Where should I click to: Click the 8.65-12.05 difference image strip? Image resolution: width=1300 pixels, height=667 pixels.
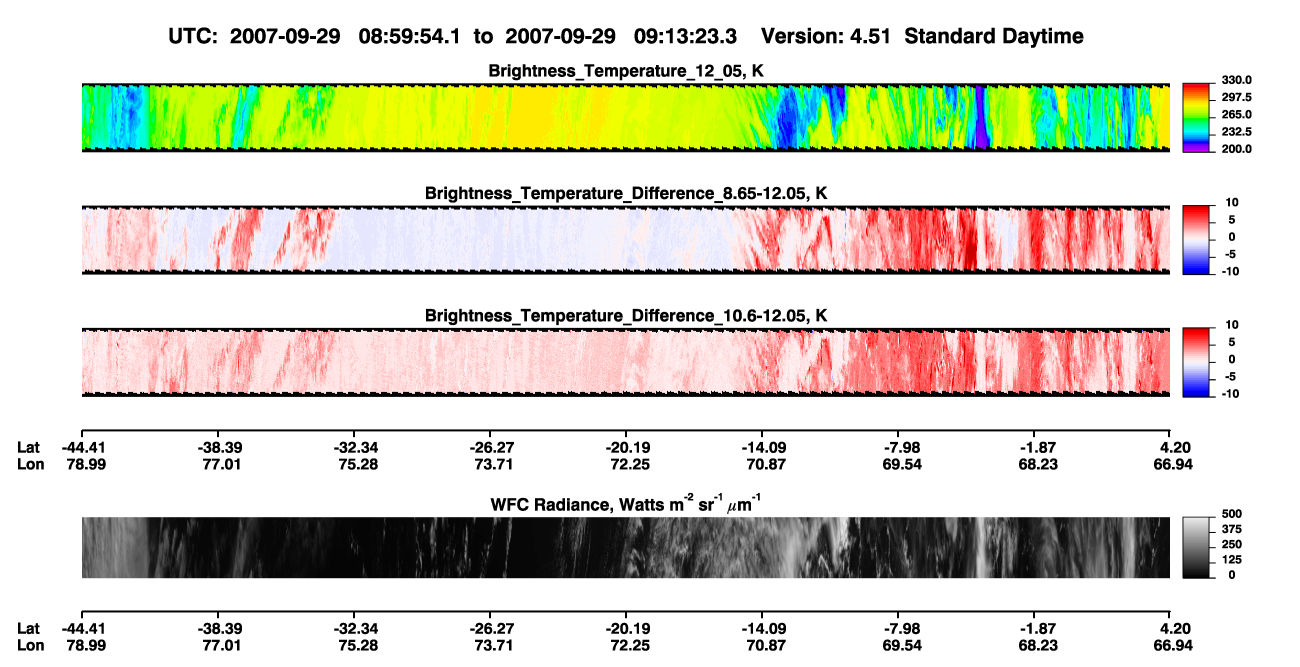626,240
